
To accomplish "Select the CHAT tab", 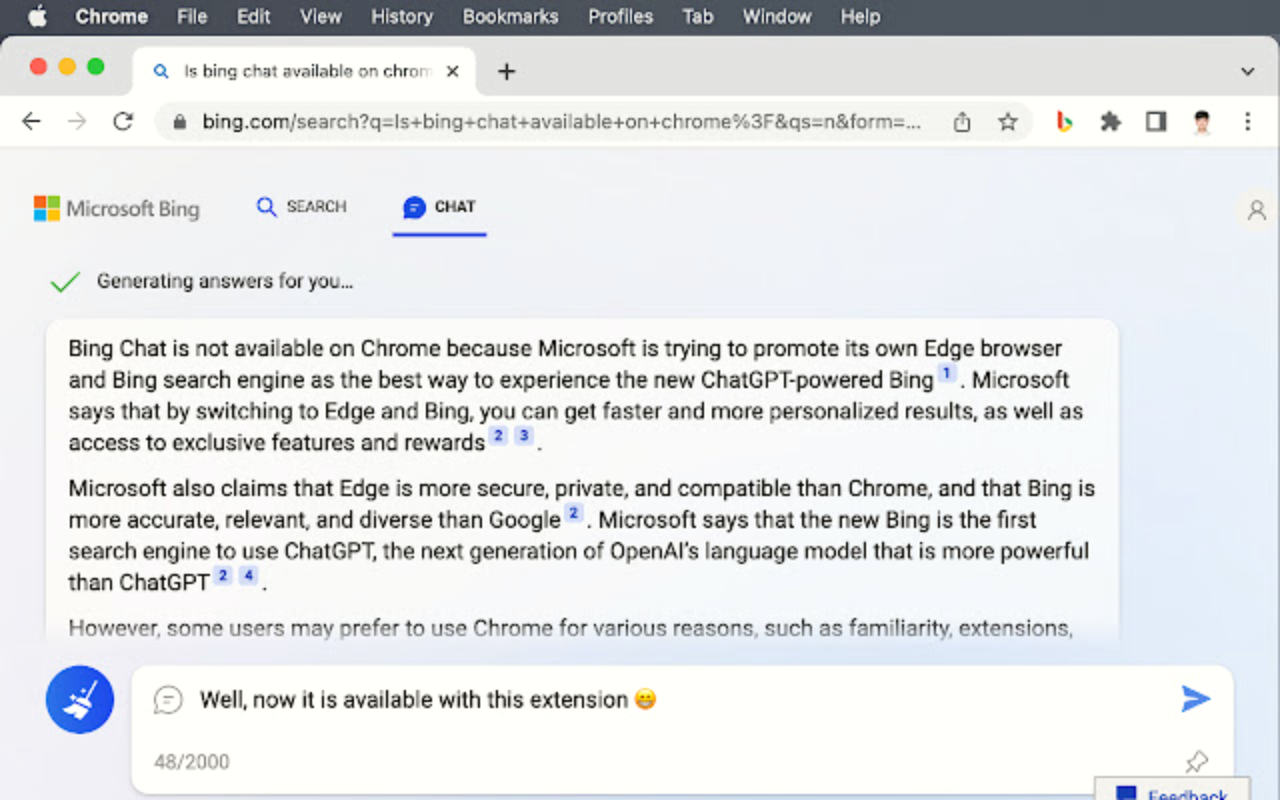I will point(439,207).
